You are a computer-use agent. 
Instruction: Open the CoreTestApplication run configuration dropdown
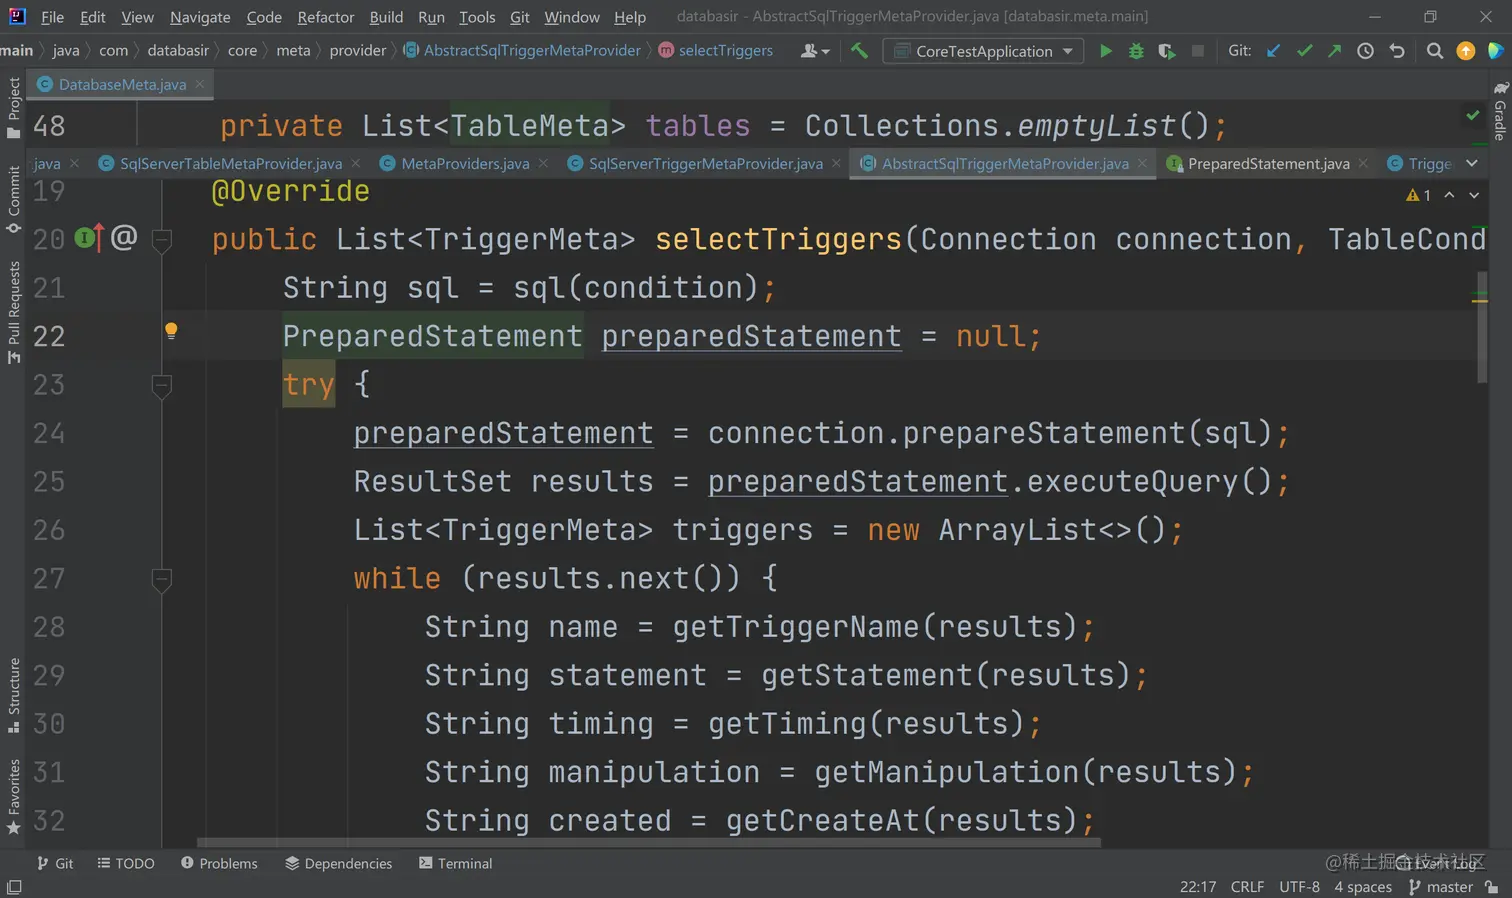coord(983,51)
